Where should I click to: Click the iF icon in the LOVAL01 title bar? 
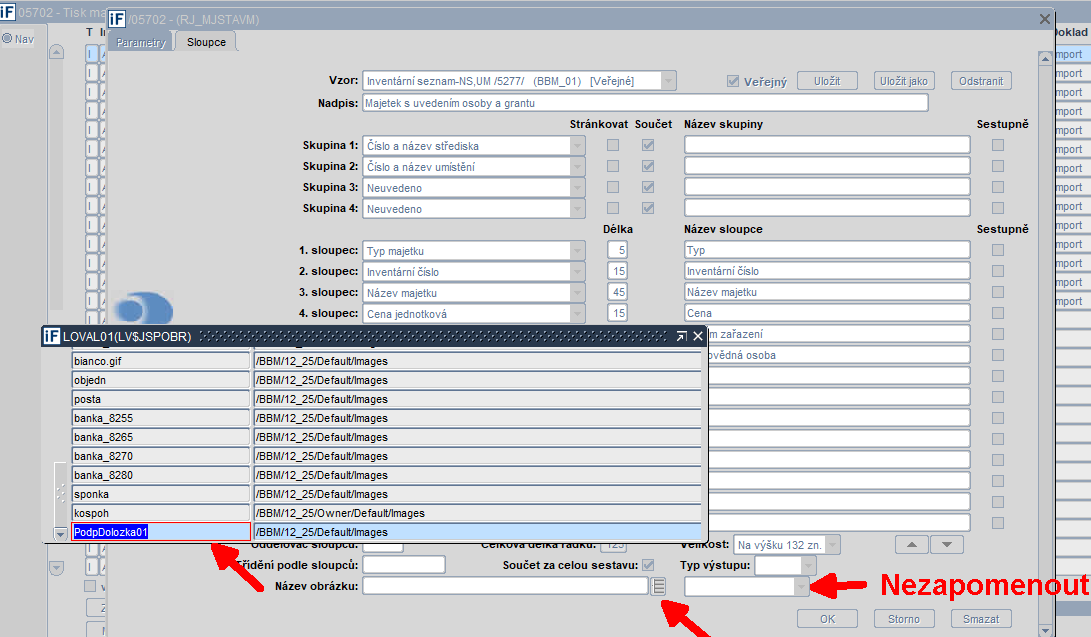click(51, 337)
